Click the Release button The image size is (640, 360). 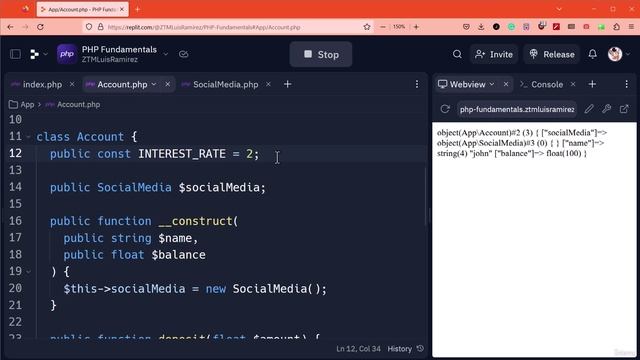(x=552, y=54)
